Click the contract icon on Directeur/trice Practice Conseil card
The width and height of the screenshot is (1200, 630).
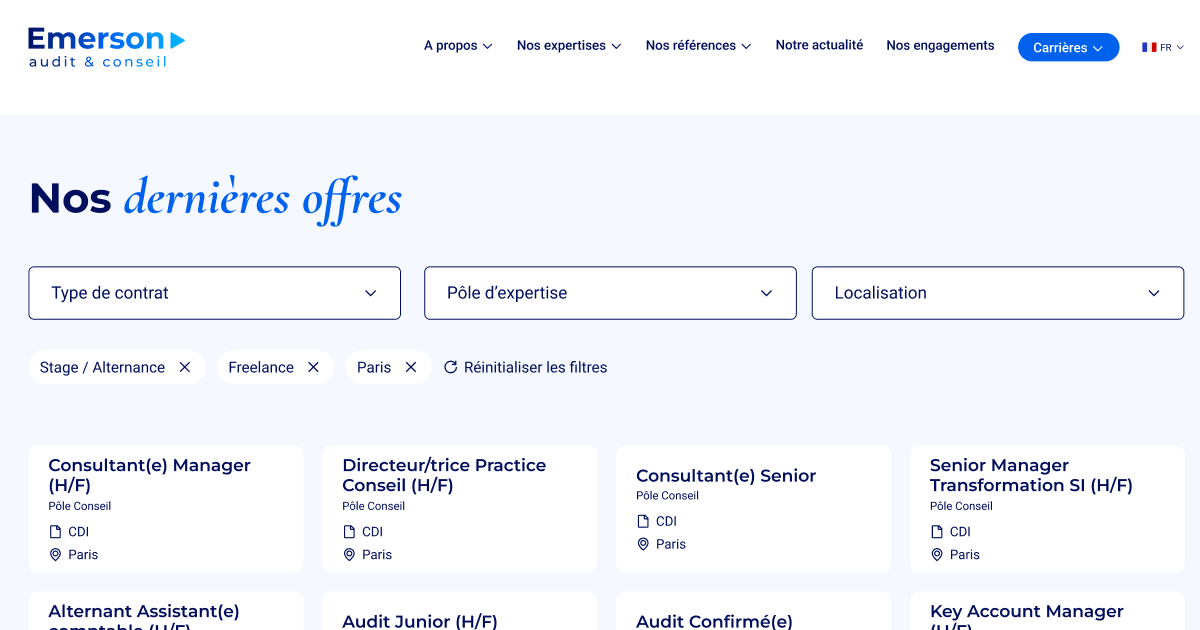click(348, 531)
